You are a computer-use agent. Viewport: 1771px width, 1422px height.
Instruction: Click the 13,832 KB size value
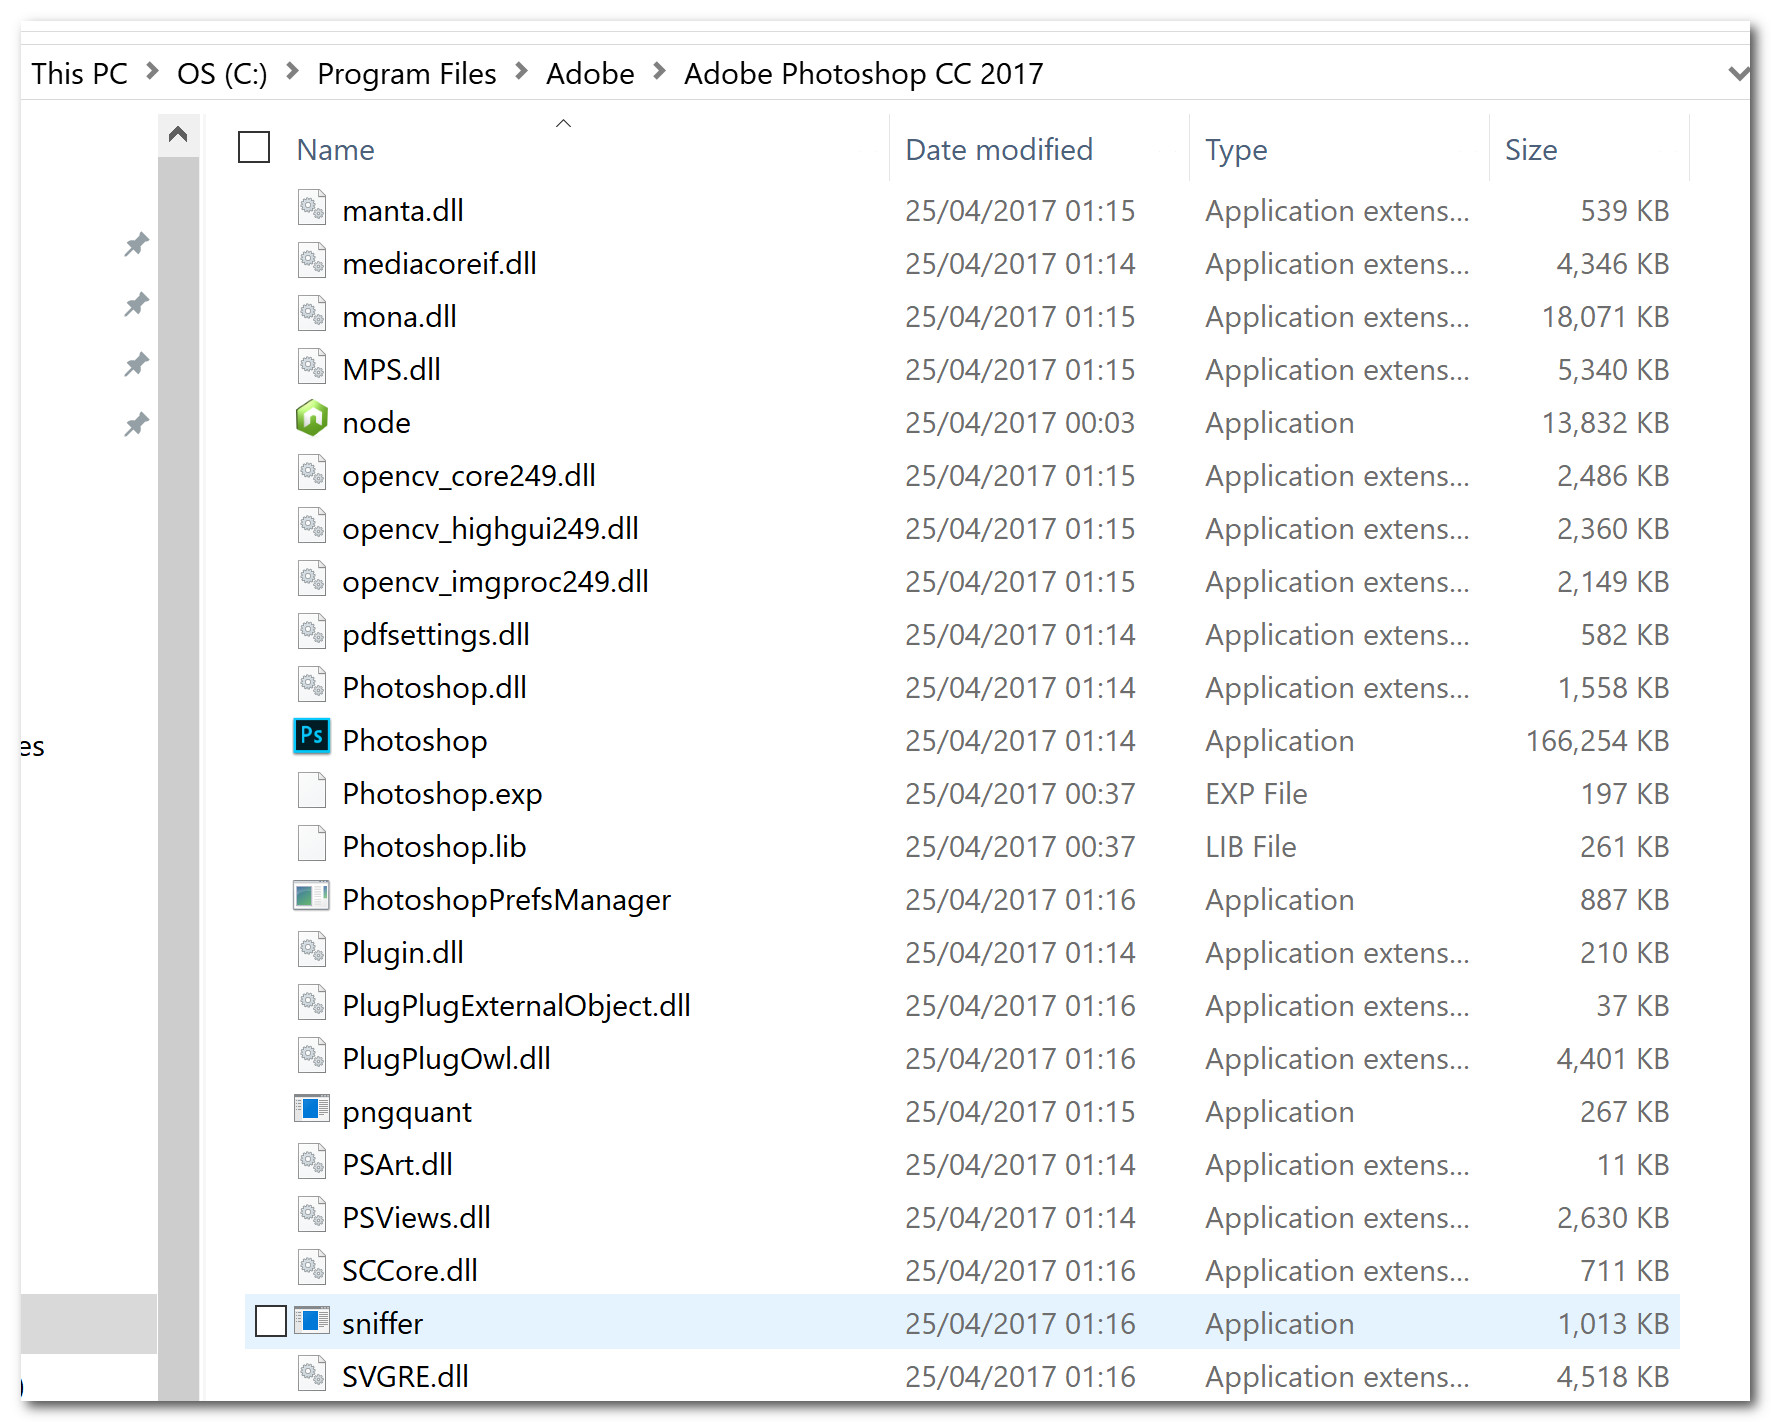coord(1605,423)
